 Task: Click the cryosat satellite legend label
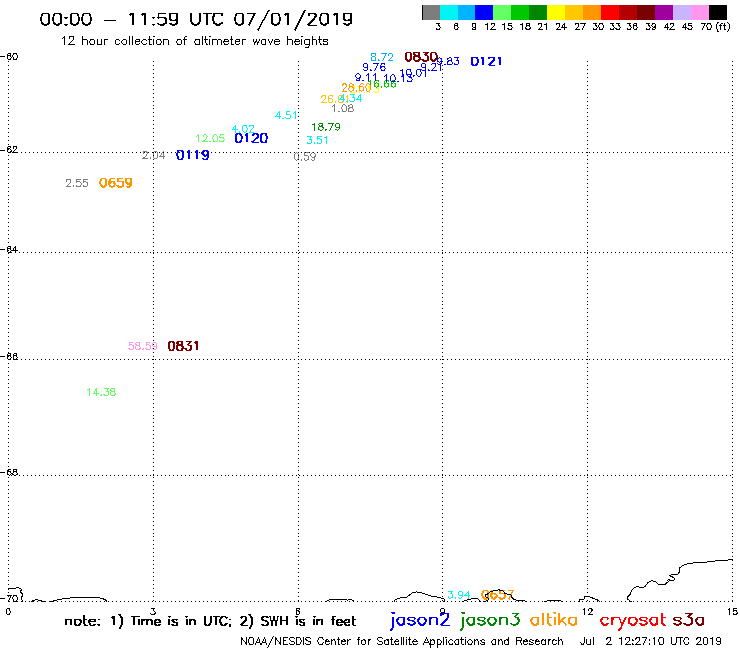[633, 620]
